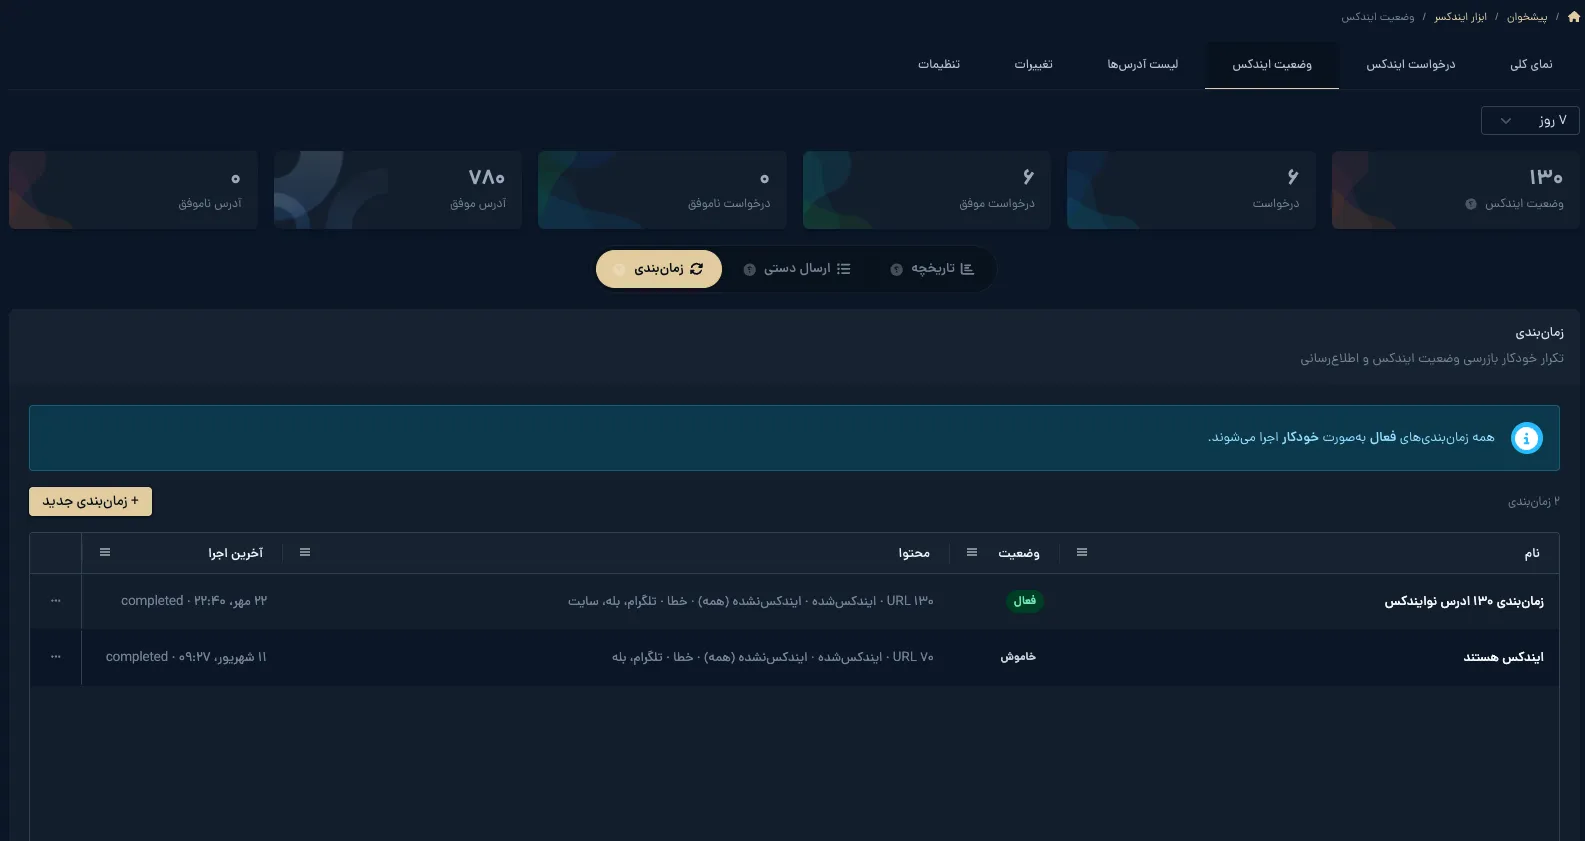Click the home icon in breadcrumb
The image size is (1585, 841).
(x=1574, y=17)
